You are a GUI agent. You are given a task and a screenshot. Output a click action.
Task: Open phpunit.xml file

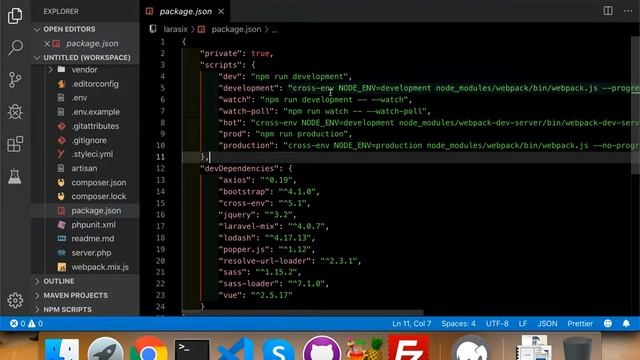pyautogui.click(x=93, y=224)
